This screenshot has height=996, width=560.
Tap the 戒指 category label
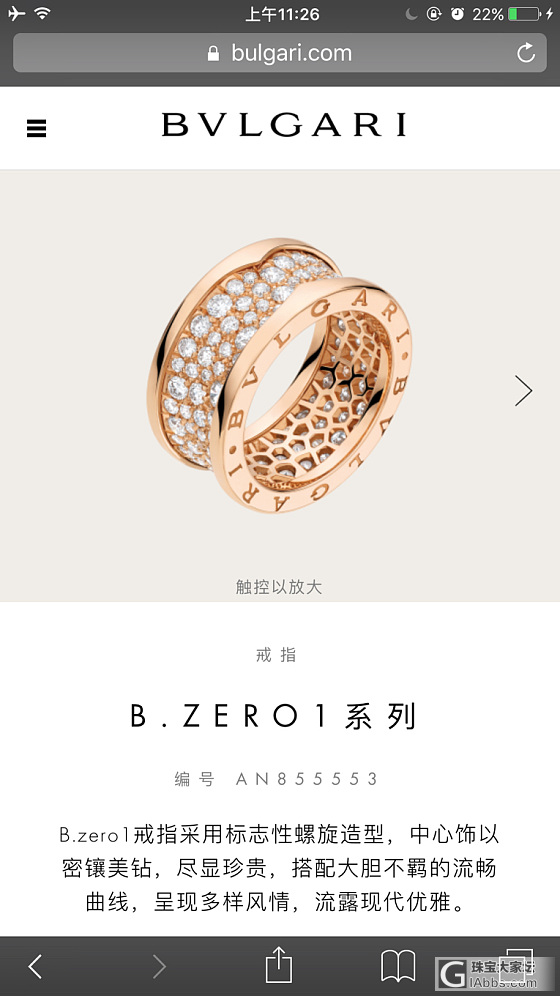coord(276,655)
